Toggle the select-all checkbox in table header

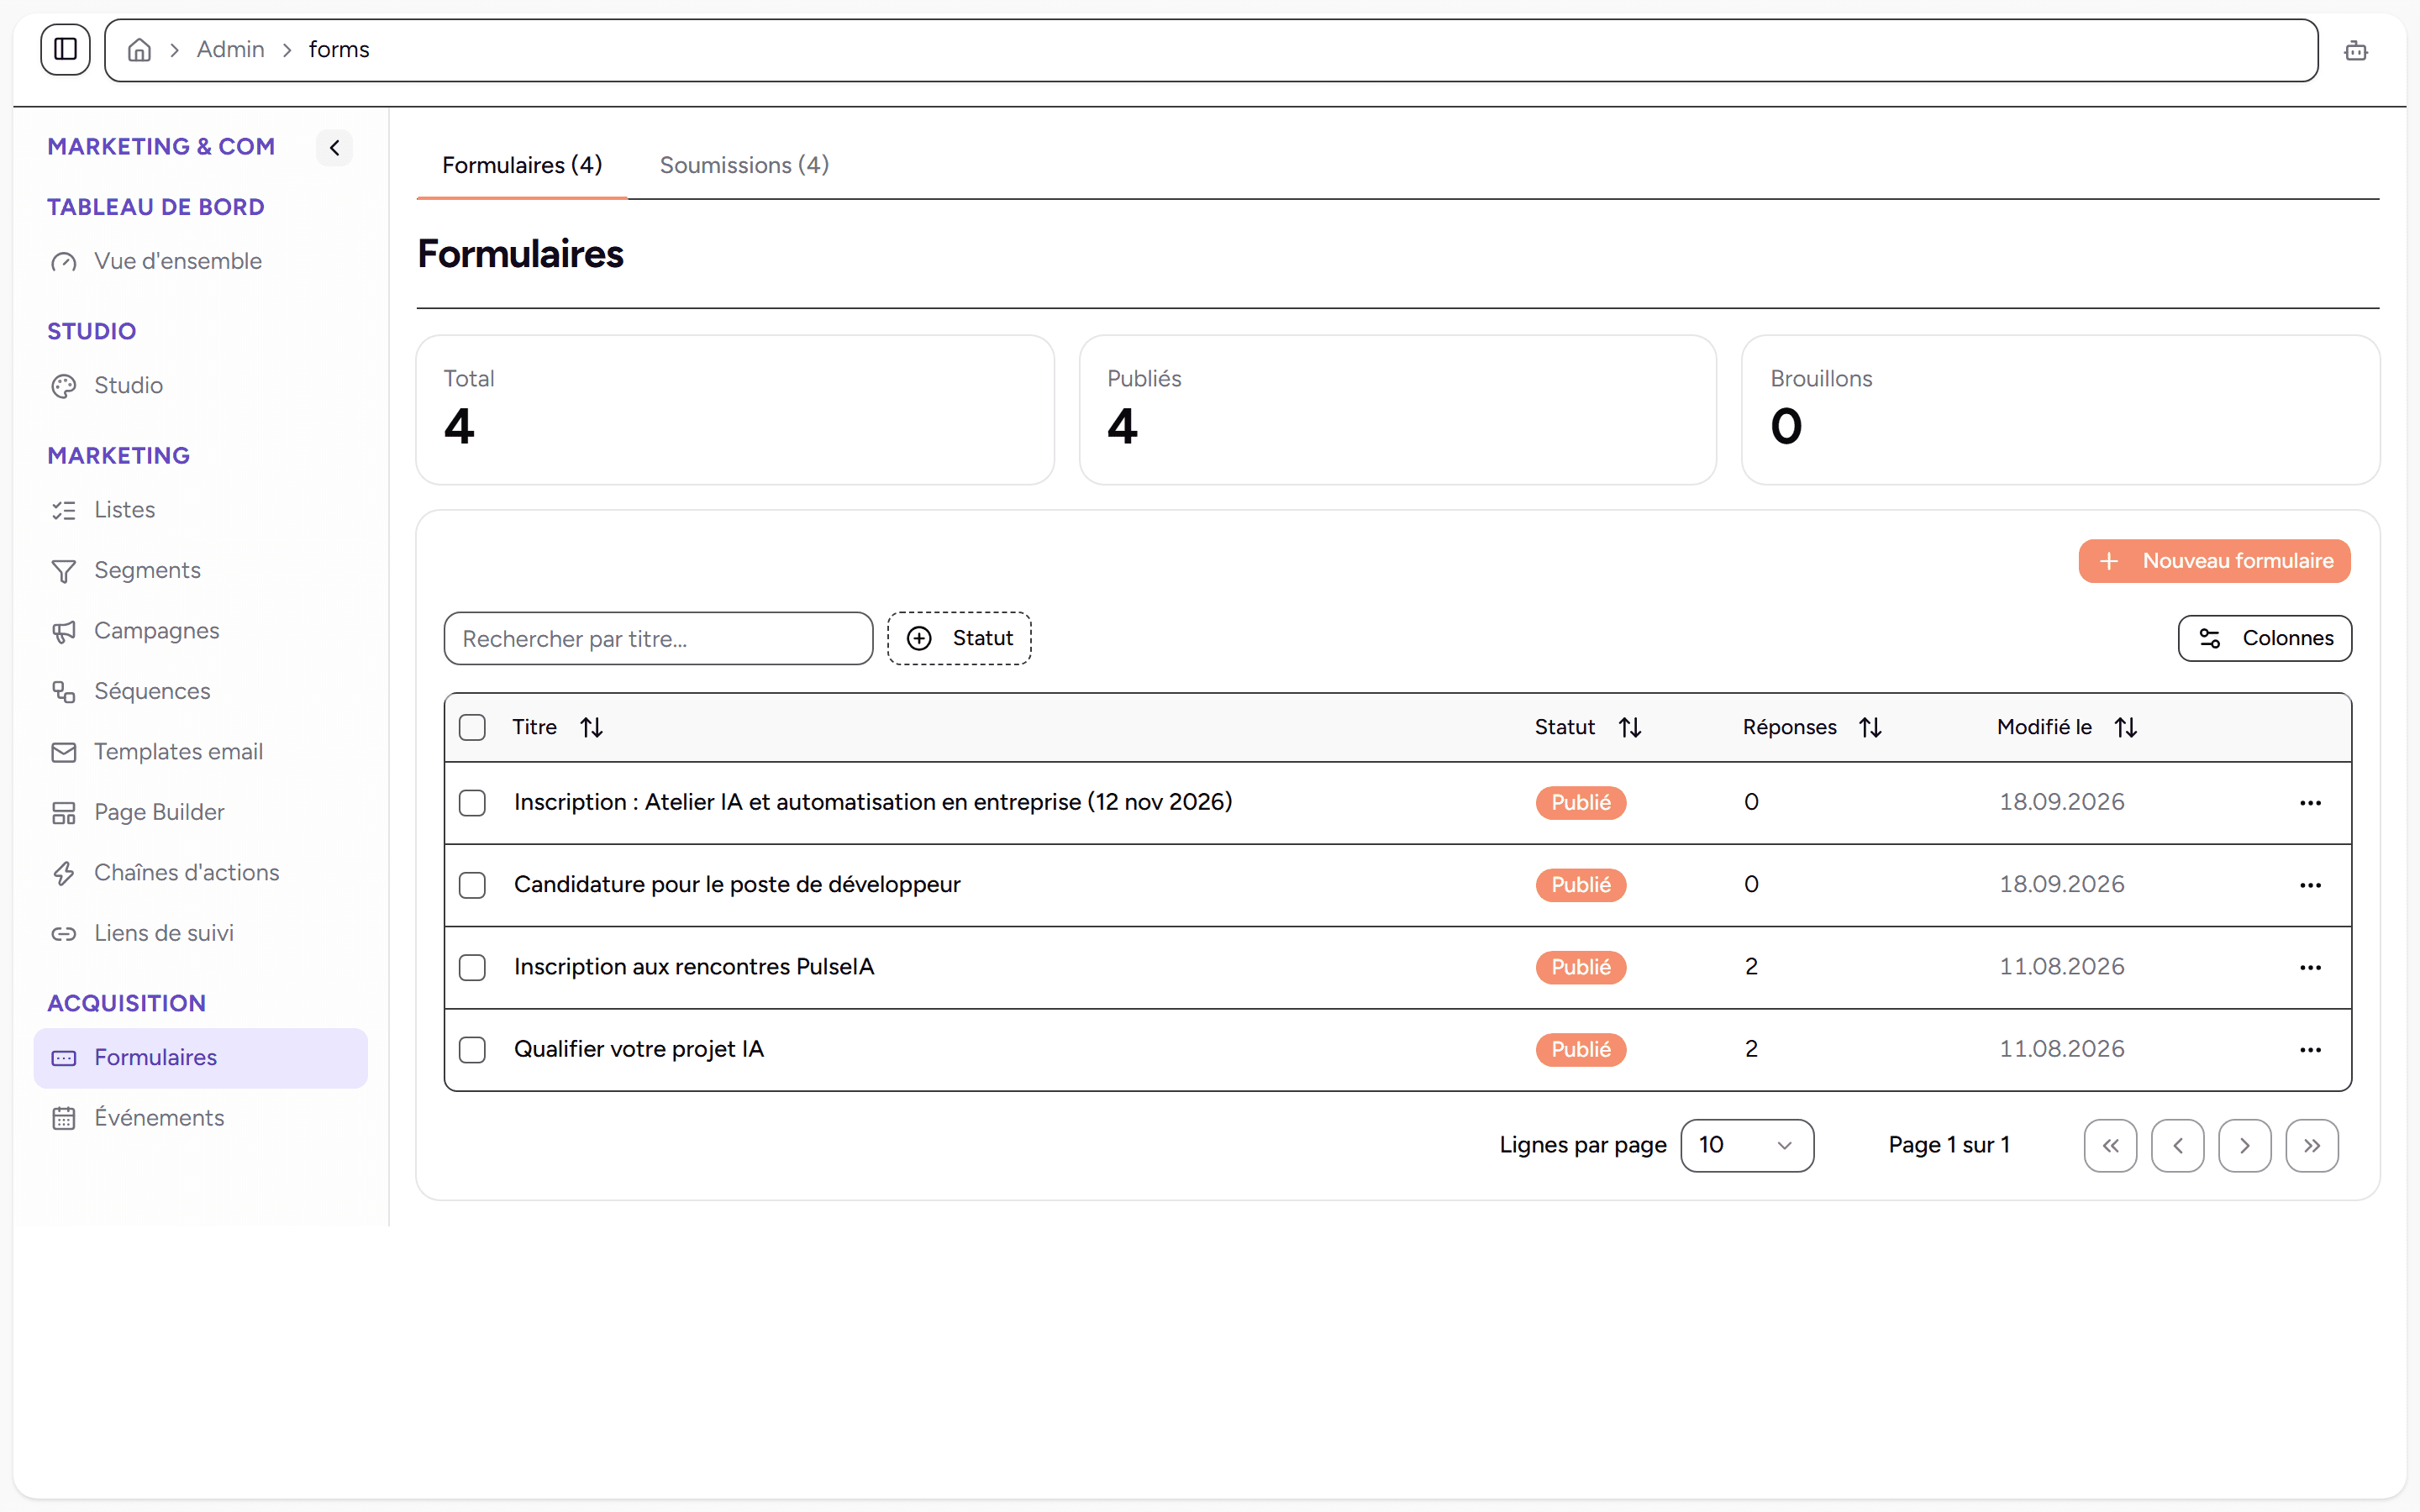472,727
